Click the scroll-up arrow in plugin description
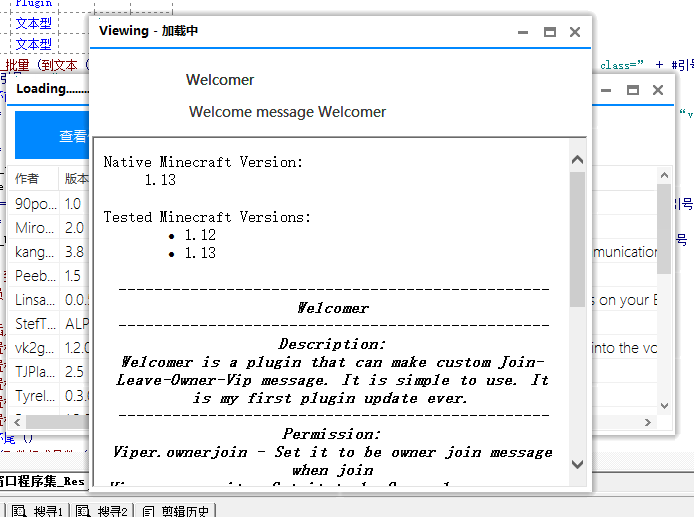 pos(577,159)
